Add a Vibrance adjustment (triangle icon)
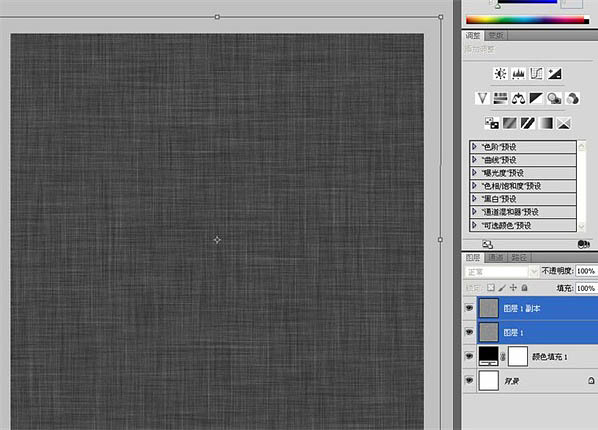This screenshot has width=598, height=430. (482, 98)
